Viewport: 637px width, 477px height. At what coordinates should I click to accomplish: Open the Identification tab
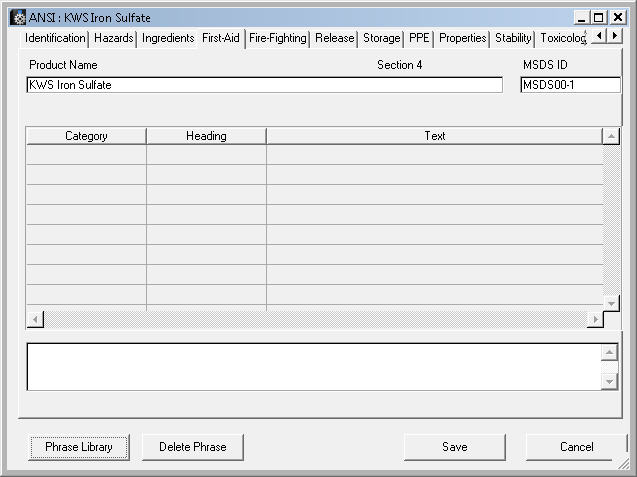tap(55, 38)
